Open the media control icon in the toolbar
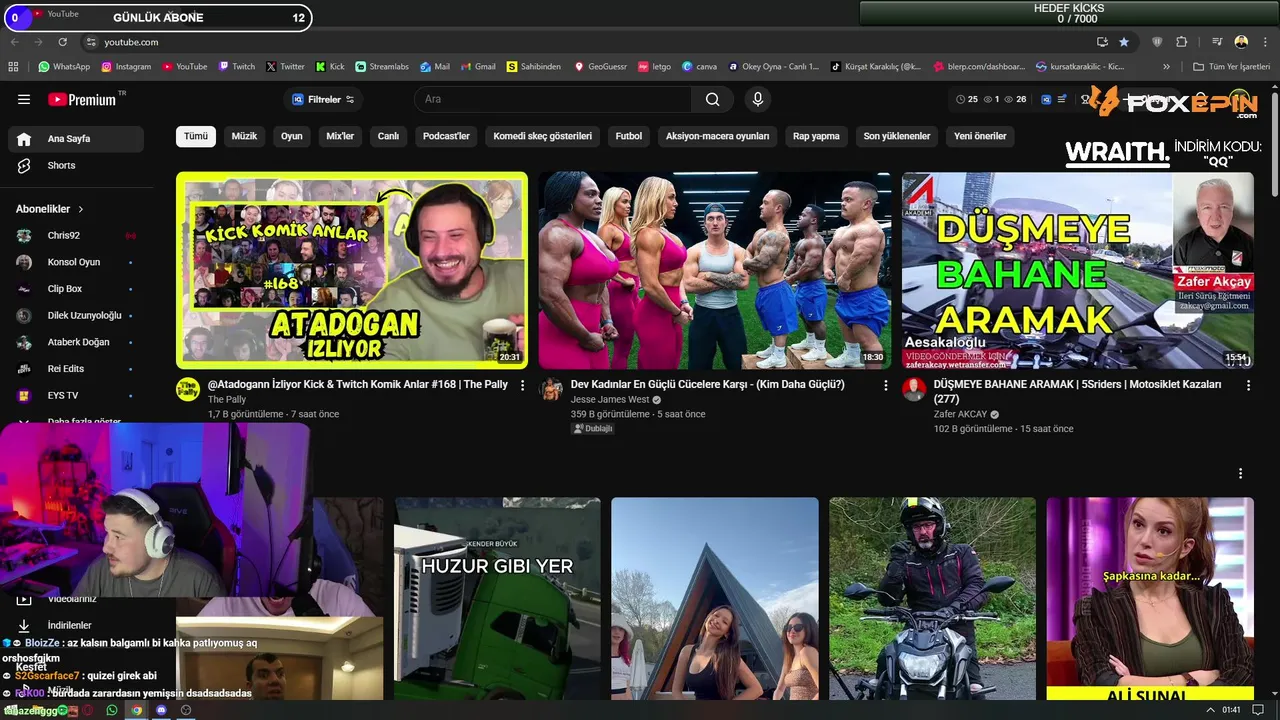 click(x=1217, y=42)
